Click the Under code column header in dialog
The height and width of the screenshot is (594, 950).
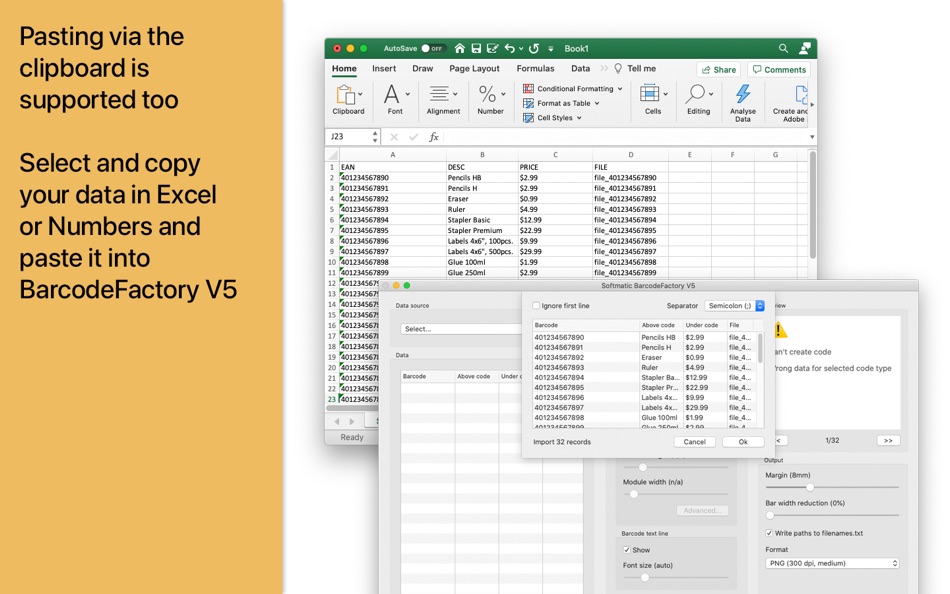point(705,325)
